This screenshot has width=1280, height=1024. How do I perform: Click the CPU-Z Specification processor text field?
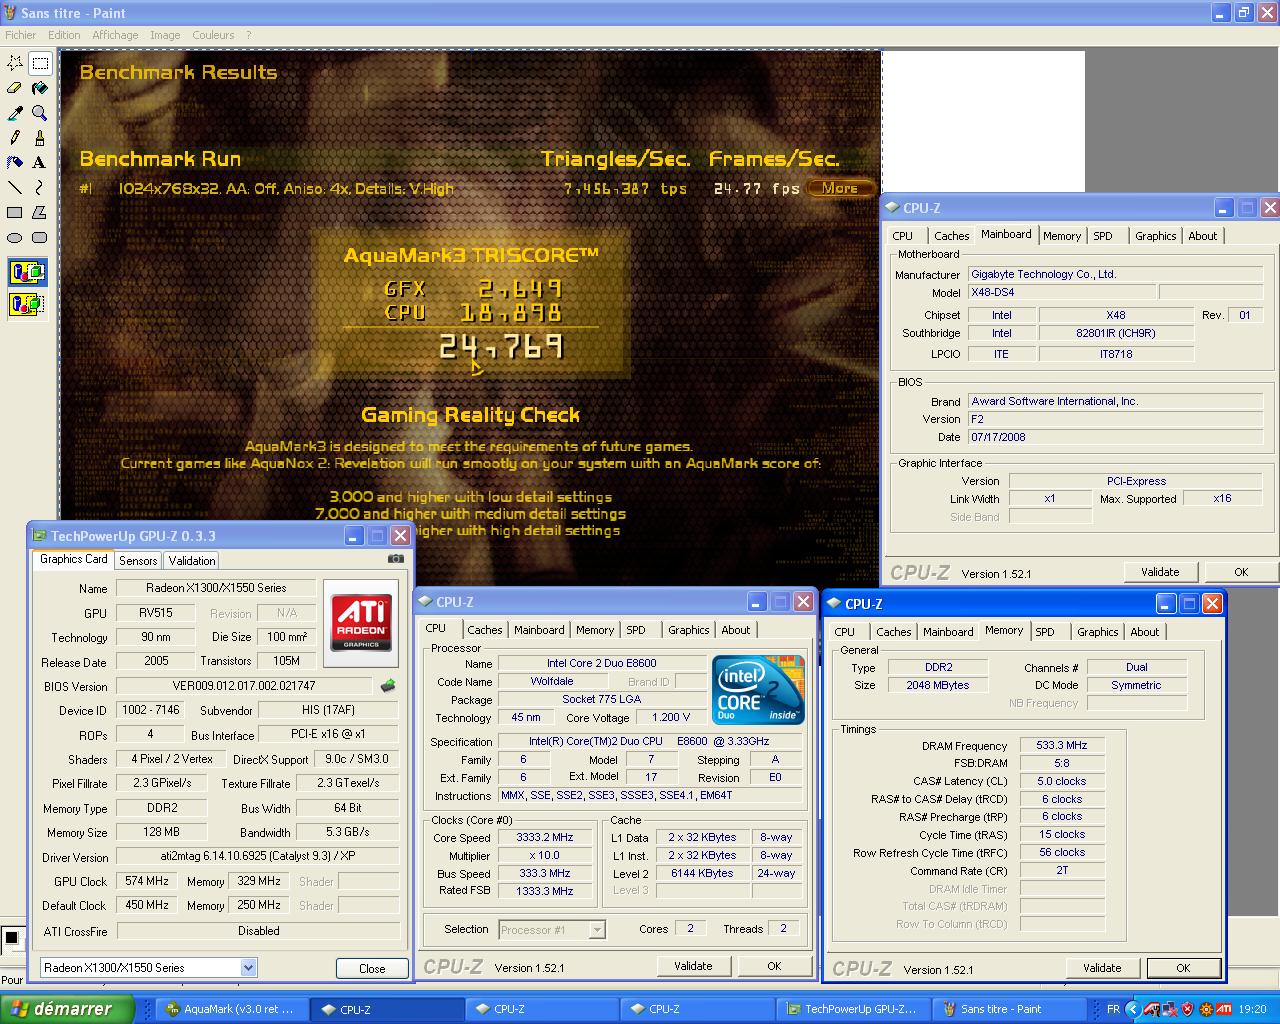click(650, 741)
